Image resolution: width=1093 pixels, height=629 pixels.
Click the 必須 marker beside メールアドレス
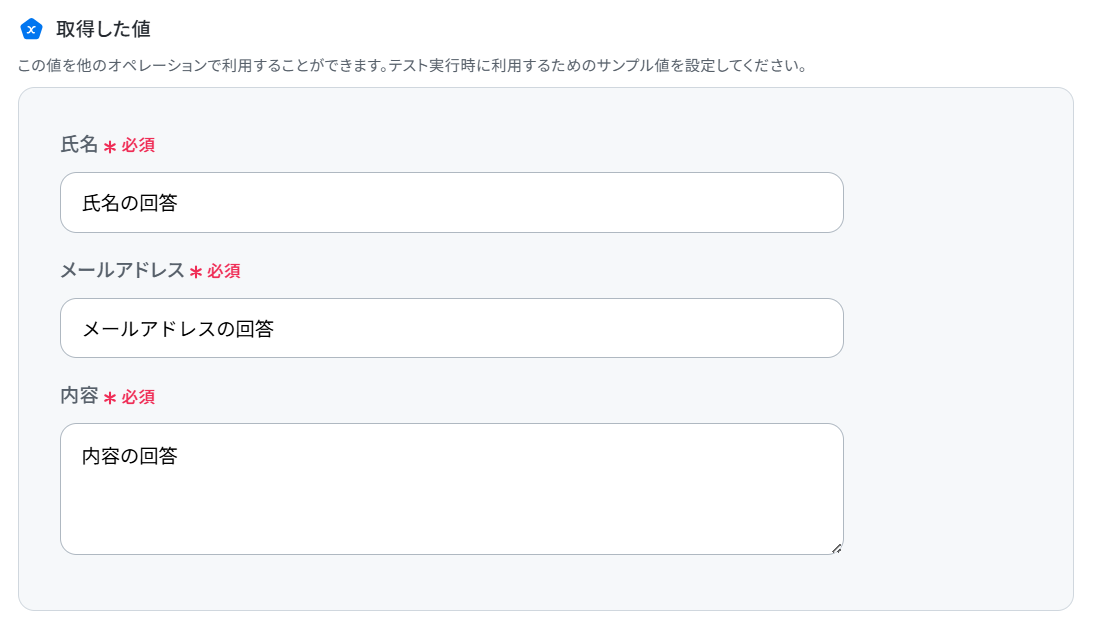[x=224, y=271]
